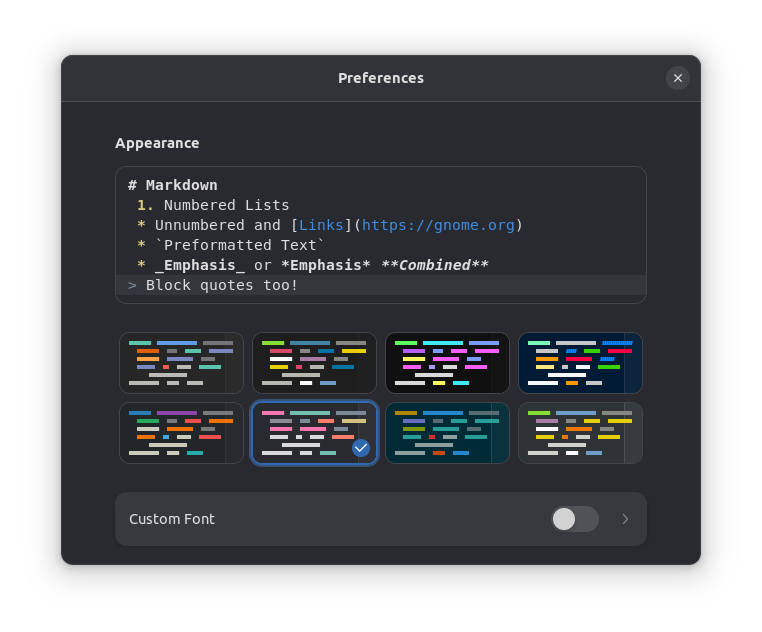
Task: Choose the pure black magenta-cyan theme thumbnail
Action: (447, 363)
